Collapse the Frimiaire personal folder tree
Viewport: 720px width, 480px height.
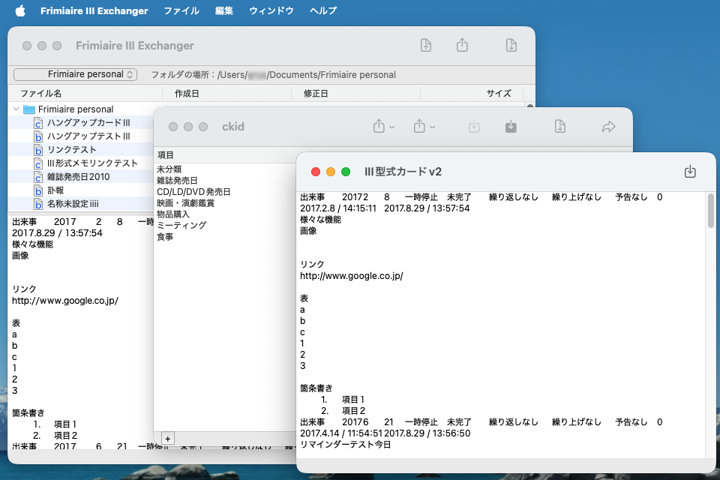17,109
